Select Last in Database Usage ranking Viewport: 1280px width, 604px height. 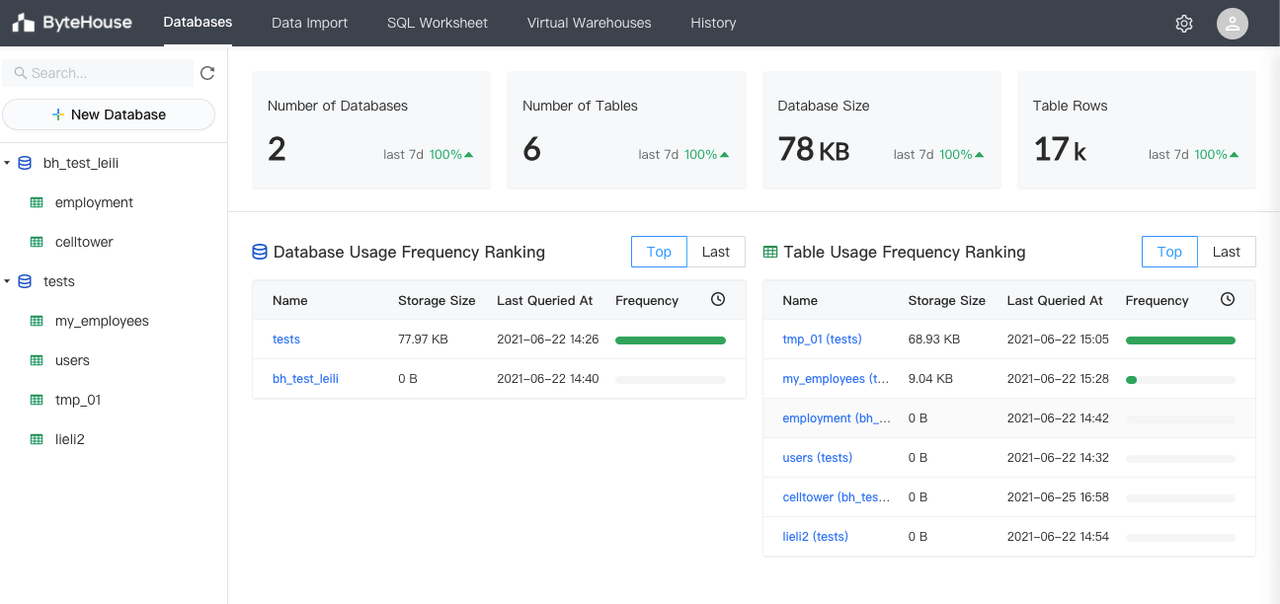point(716,252)
